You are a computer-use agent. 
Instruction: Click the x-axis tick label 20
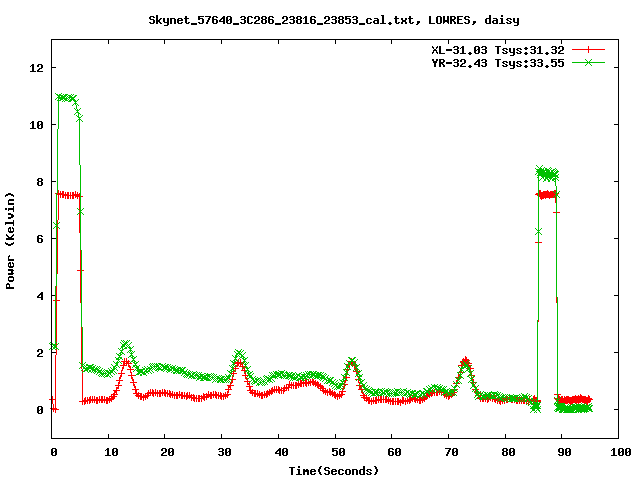pyautogui.click(x=167, y=452)
